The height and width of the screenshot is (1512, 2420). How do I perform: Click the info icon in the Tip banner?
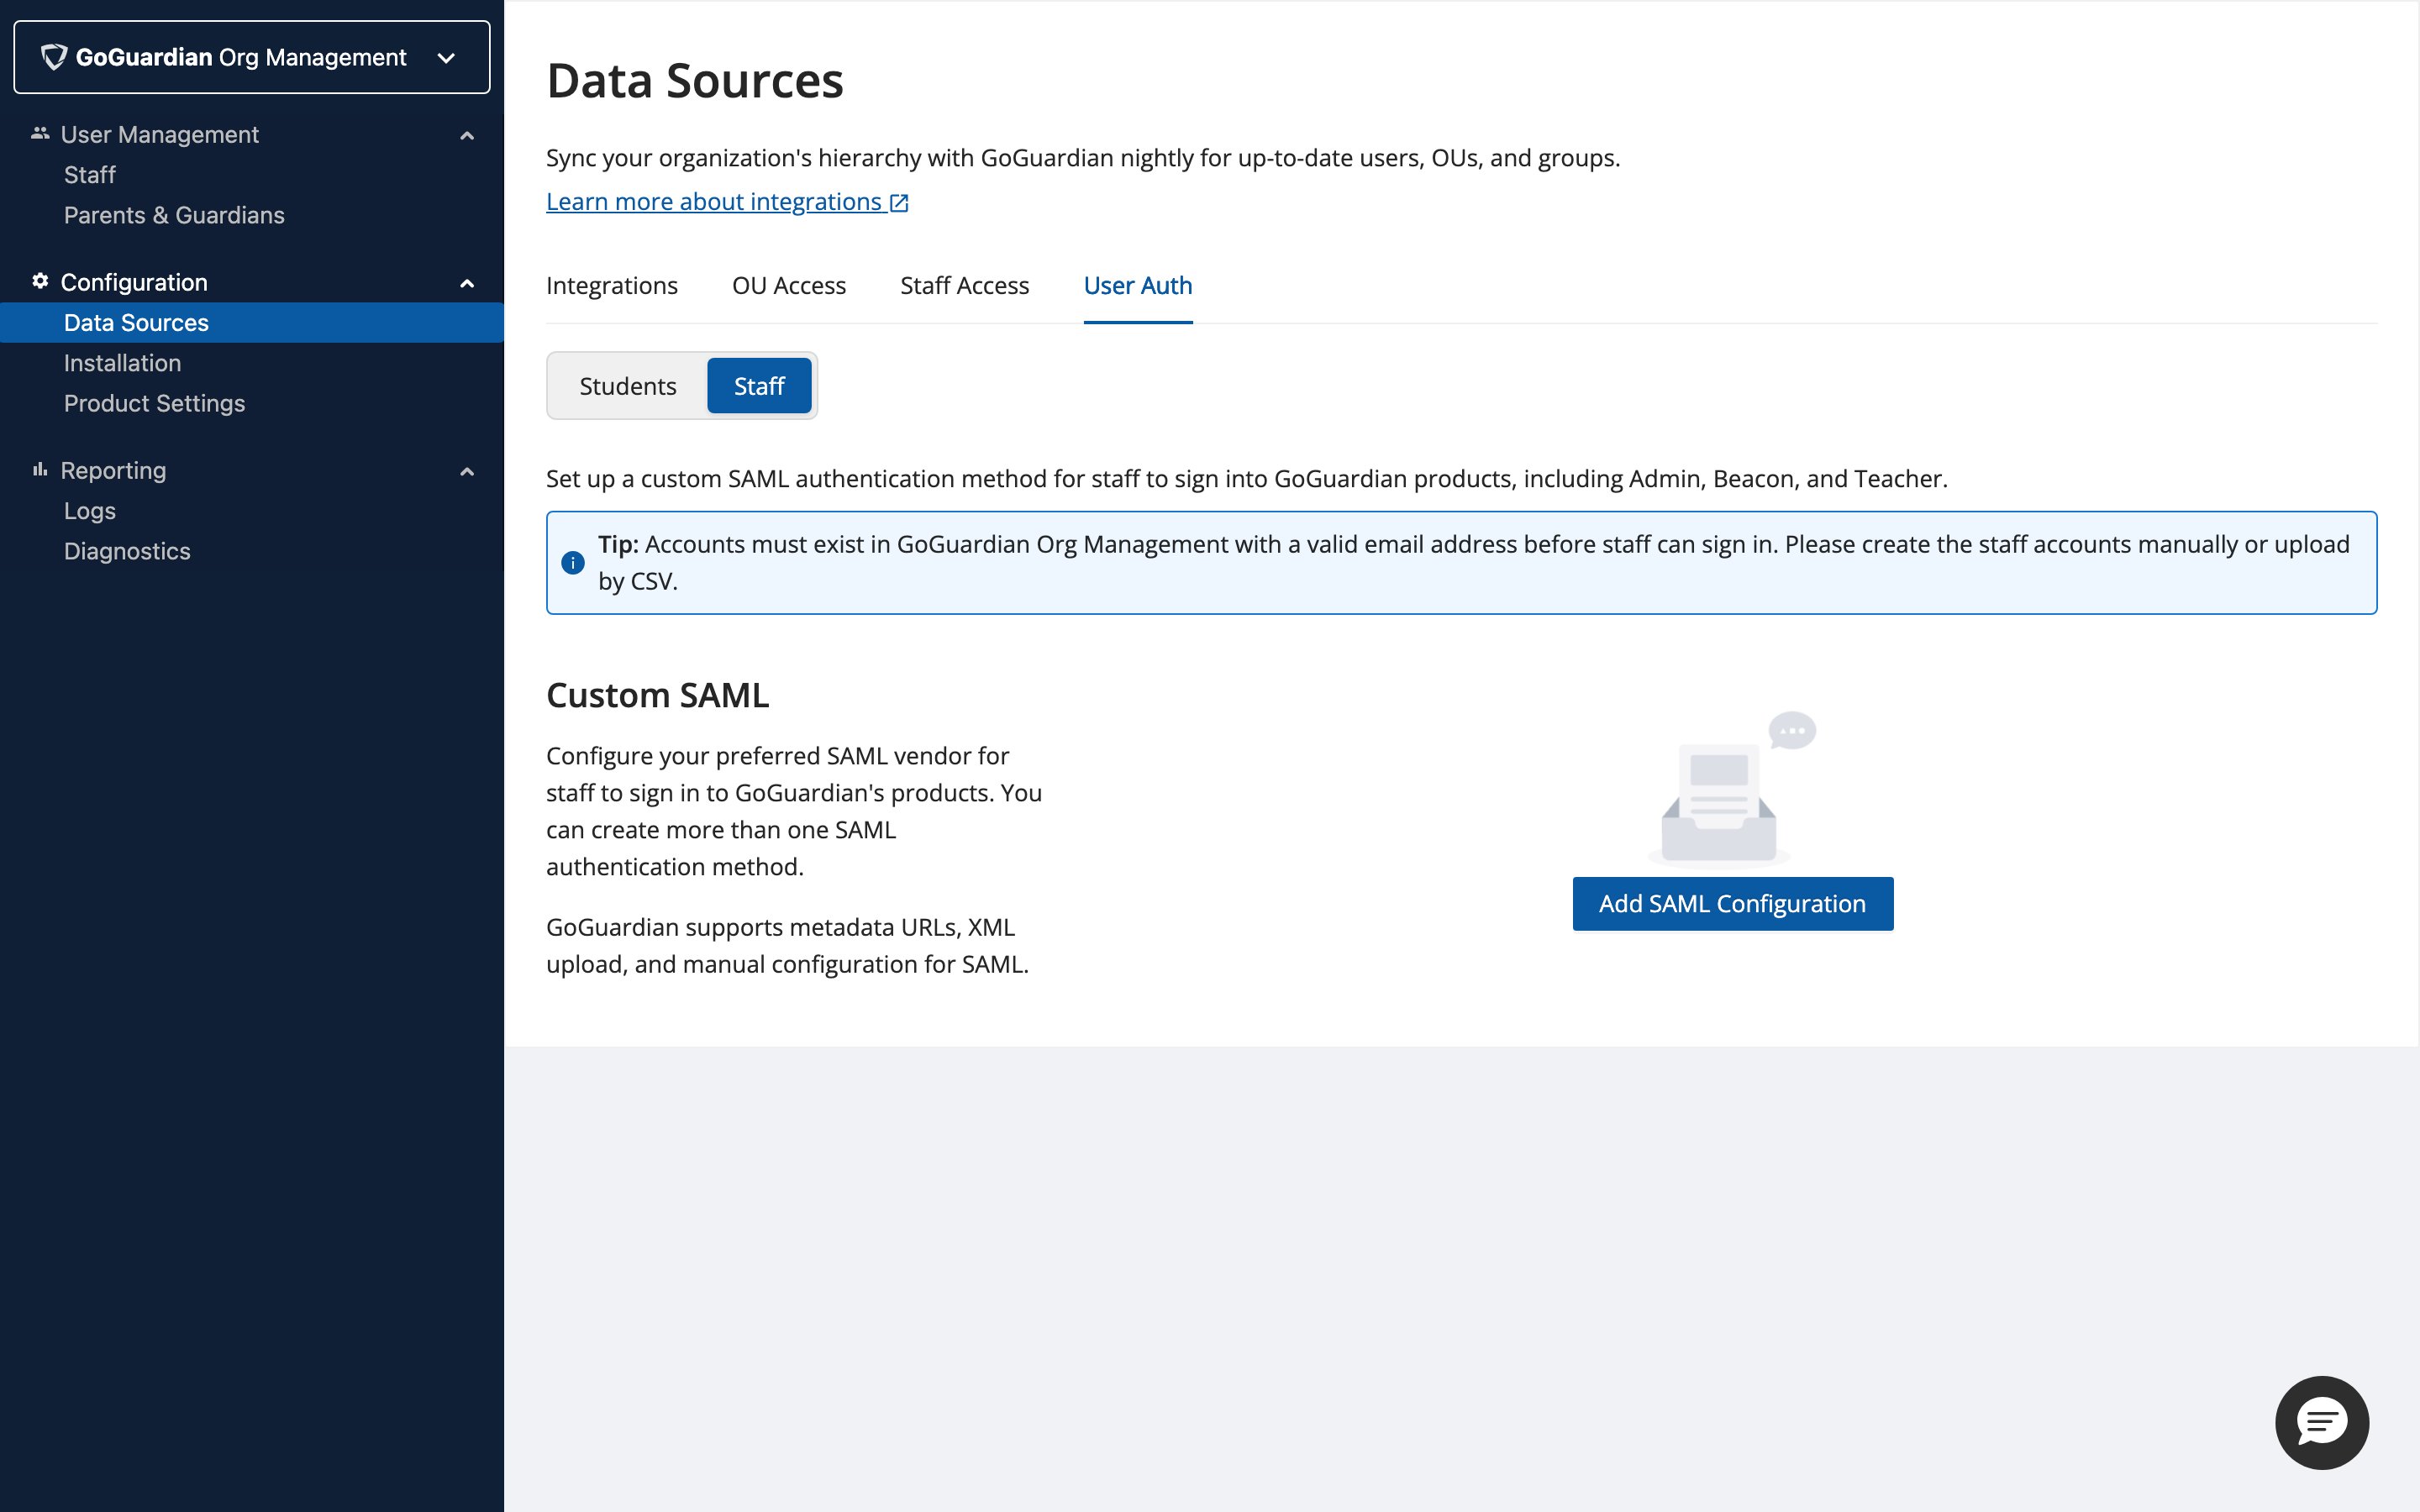click(x=573, y=563)
